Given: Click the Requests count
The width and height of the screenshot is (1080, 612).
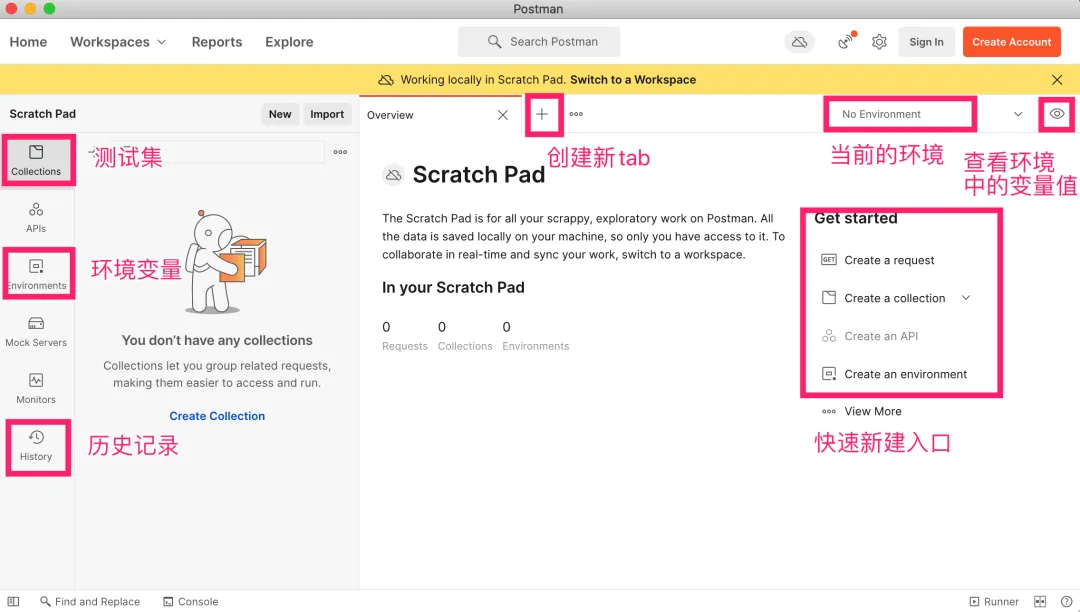Looking at the screenshot, I should pyautogui.click(x=404, y=335).
